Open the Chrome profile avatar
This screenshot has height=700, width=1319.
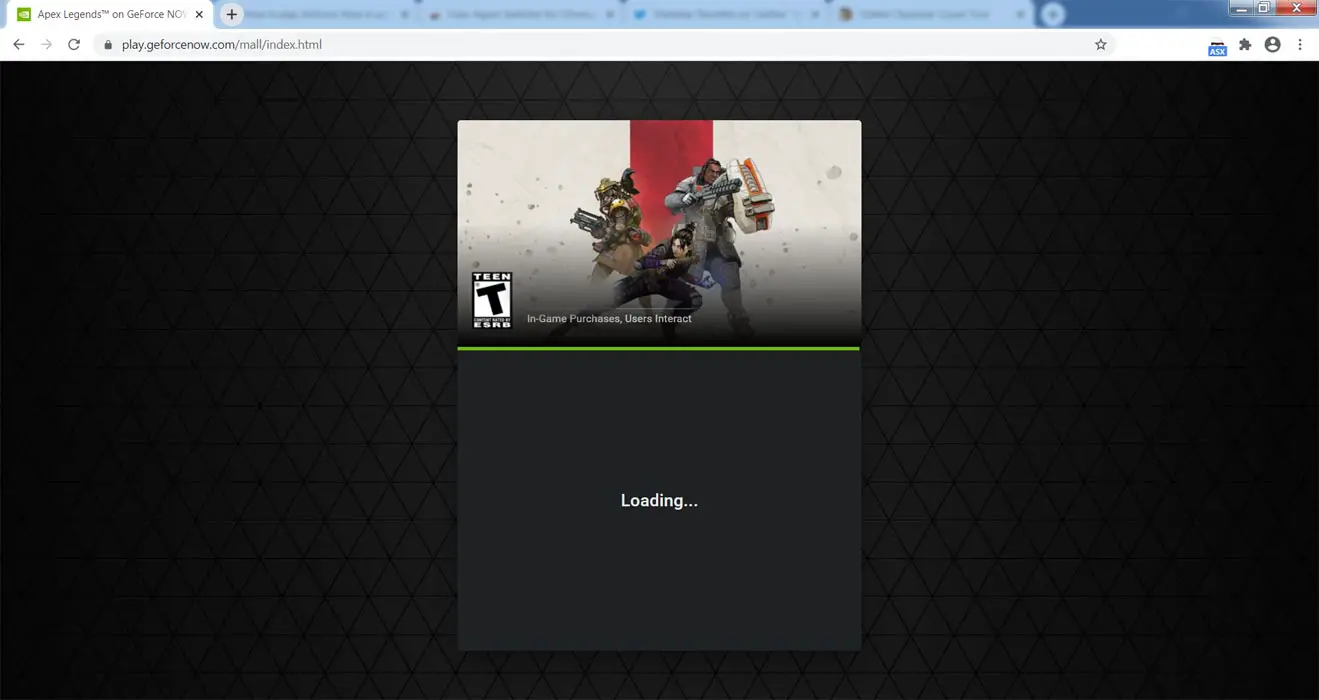[x=1272, y=44]
